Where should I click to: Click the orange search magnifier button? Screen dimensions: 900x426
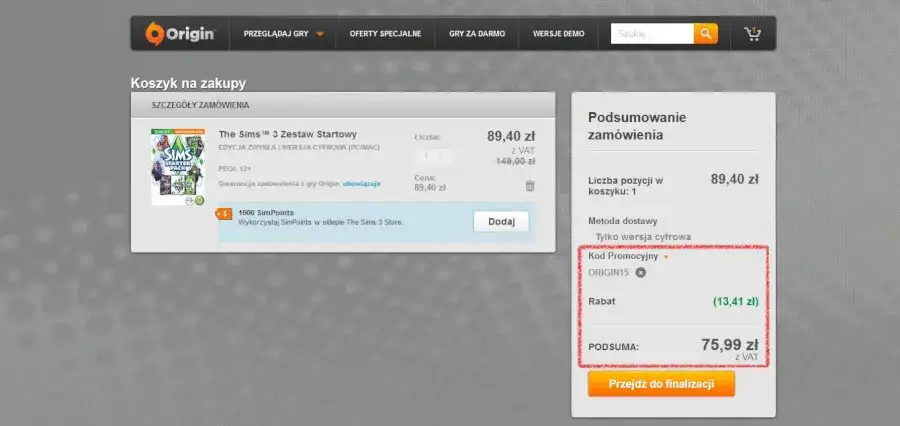(x=705, y=34)
